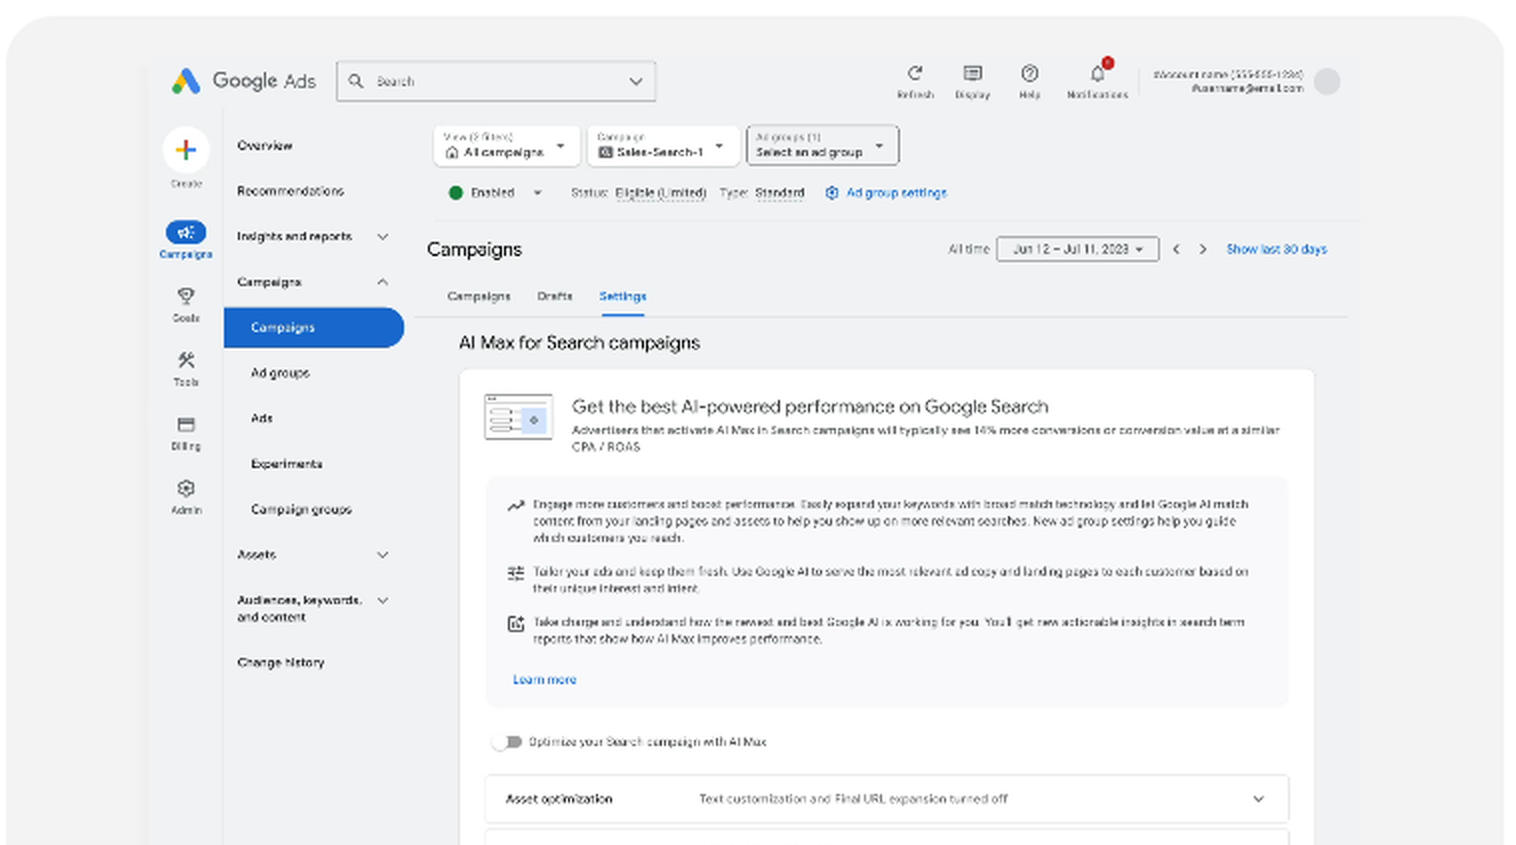
Task: Click the AI Max illustration thumbnail
Action: point(519,417)
